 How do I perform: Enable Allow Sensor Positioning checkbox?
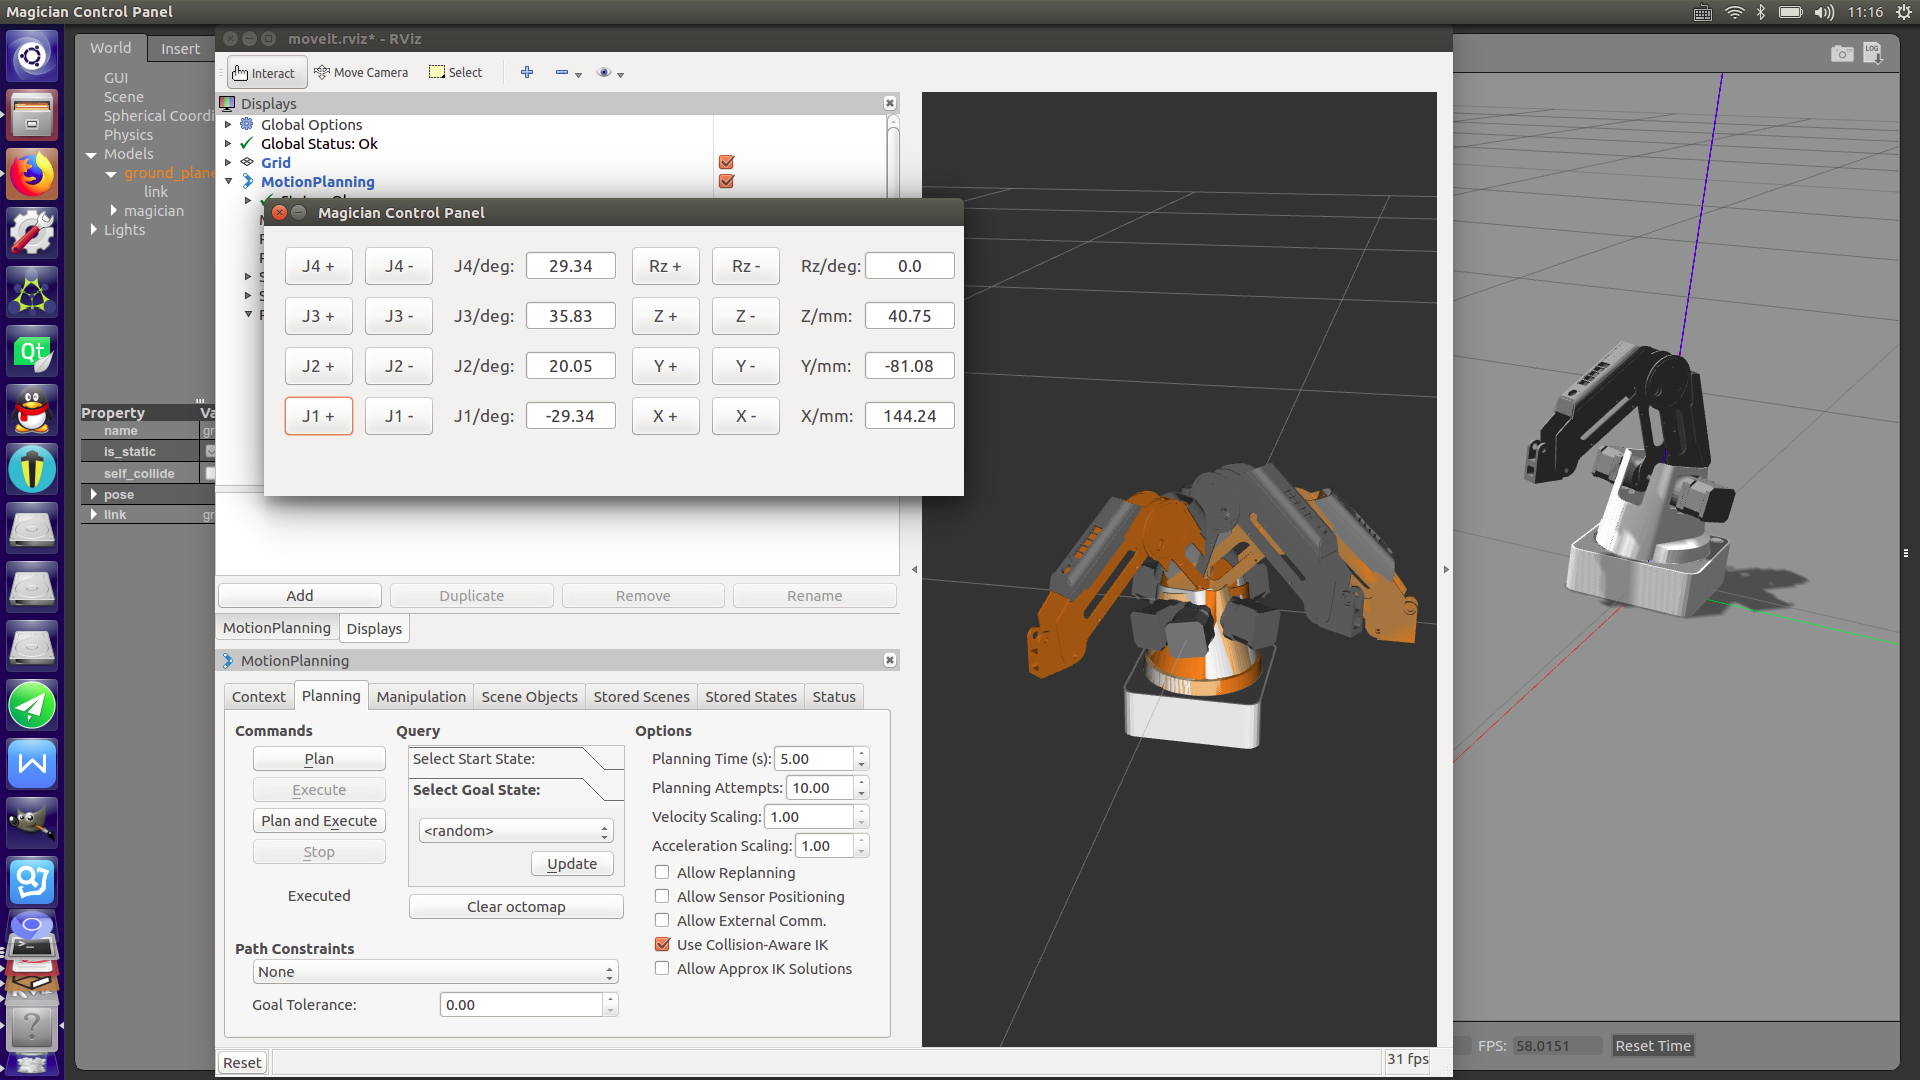click(x=662, y=897)
